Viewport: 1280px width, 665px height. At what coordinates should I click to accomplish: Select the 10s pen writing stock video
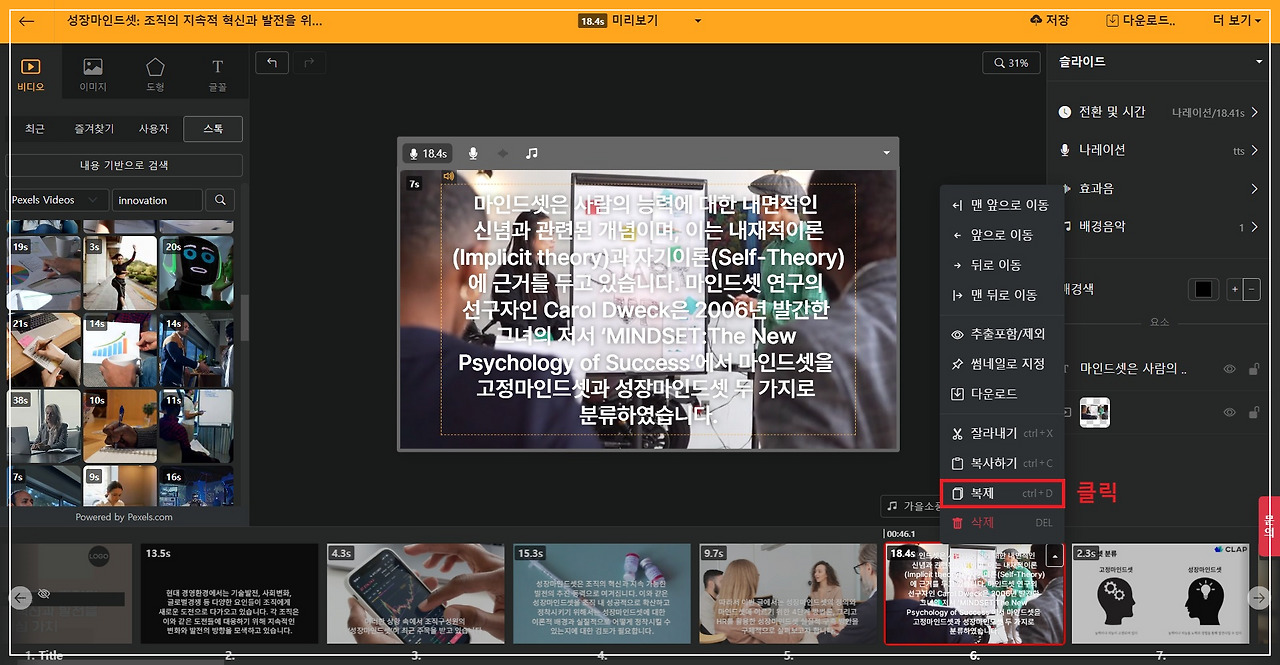point(120,428)
